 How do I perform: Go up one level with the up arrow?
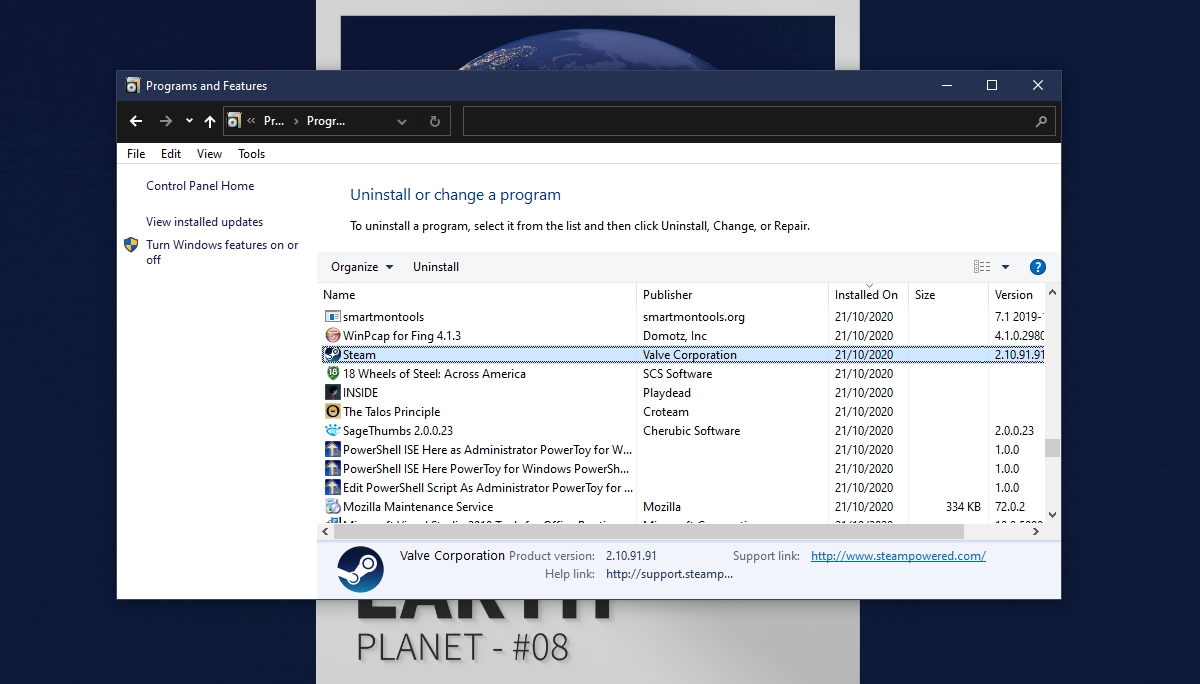tap(210, 121)
